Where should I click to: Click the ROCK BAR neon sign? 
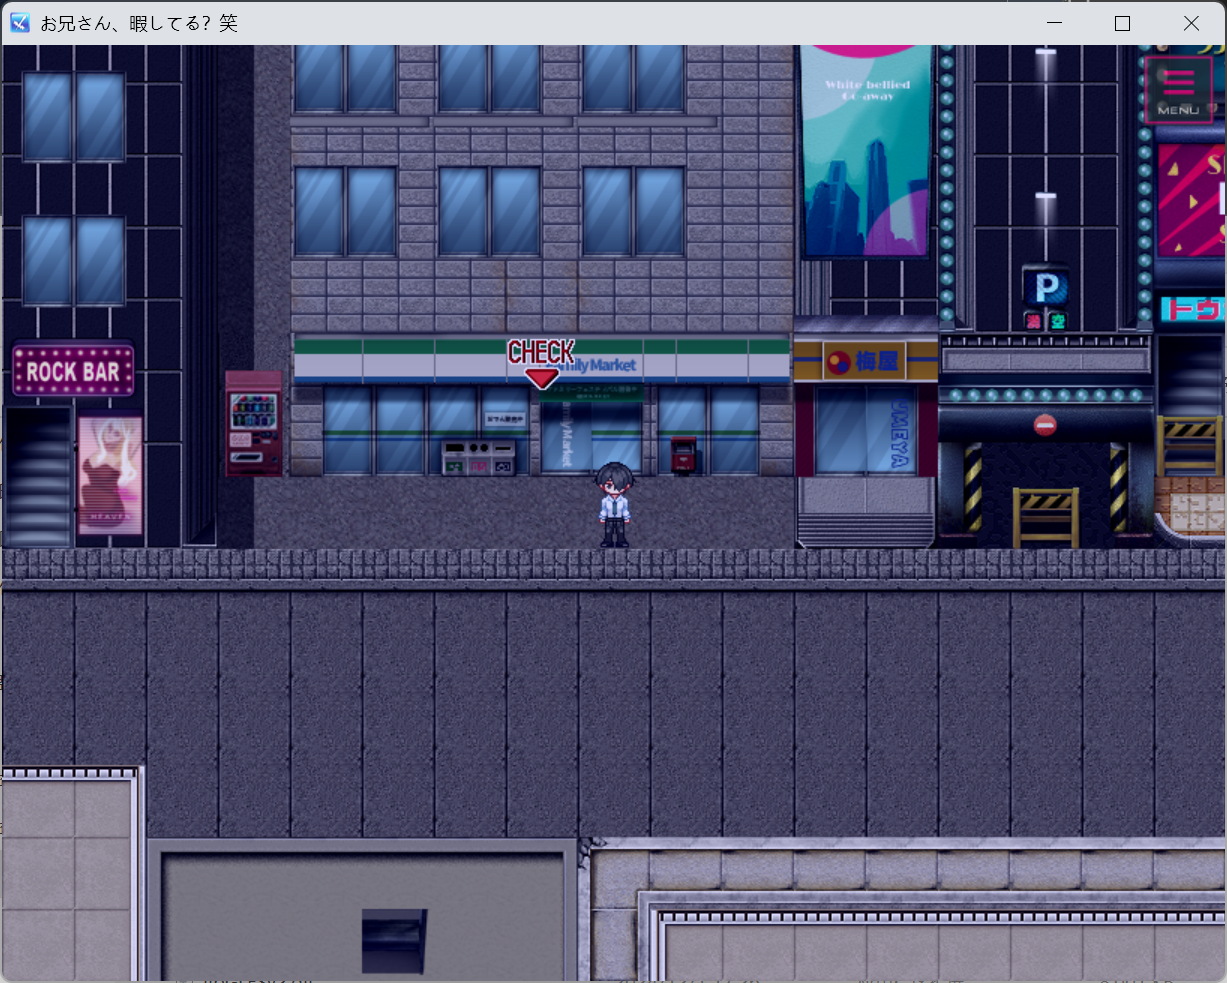(x=73, y=371)
